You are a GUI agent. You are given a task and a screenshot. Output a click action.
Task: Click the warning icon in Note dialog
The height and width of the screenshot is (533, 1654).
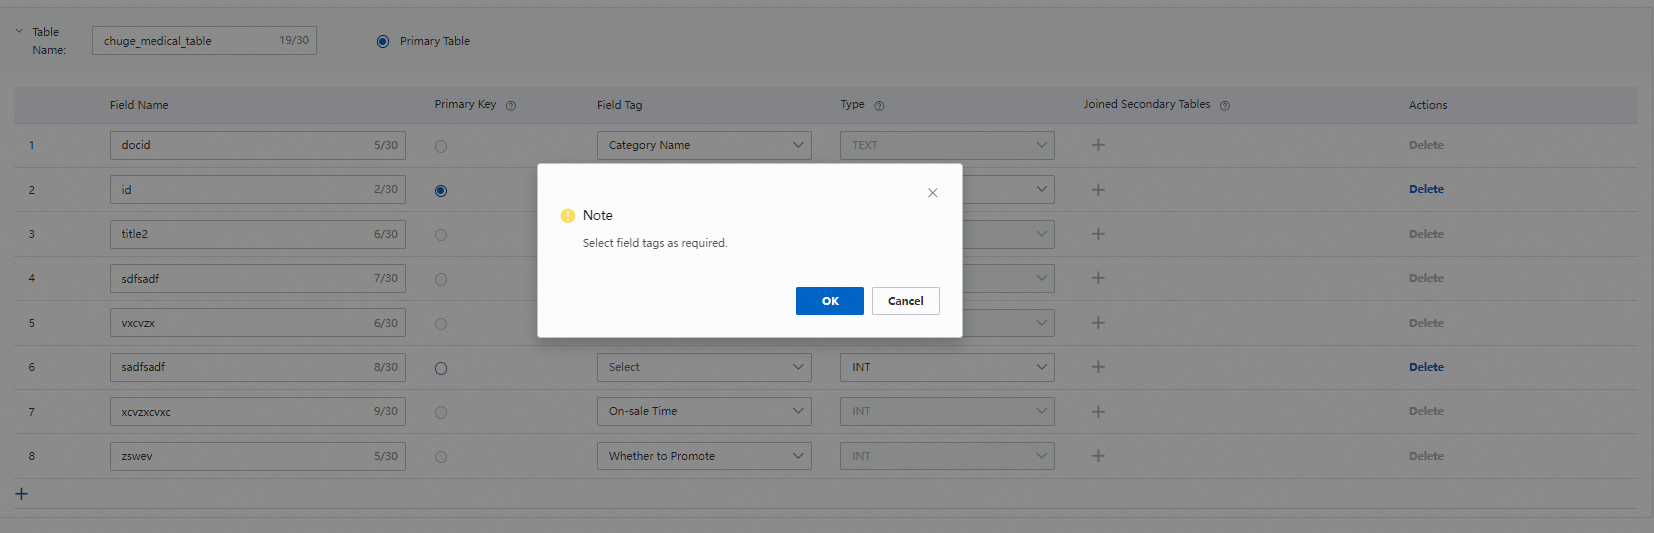pyautogui.click(x=568, y=216)
